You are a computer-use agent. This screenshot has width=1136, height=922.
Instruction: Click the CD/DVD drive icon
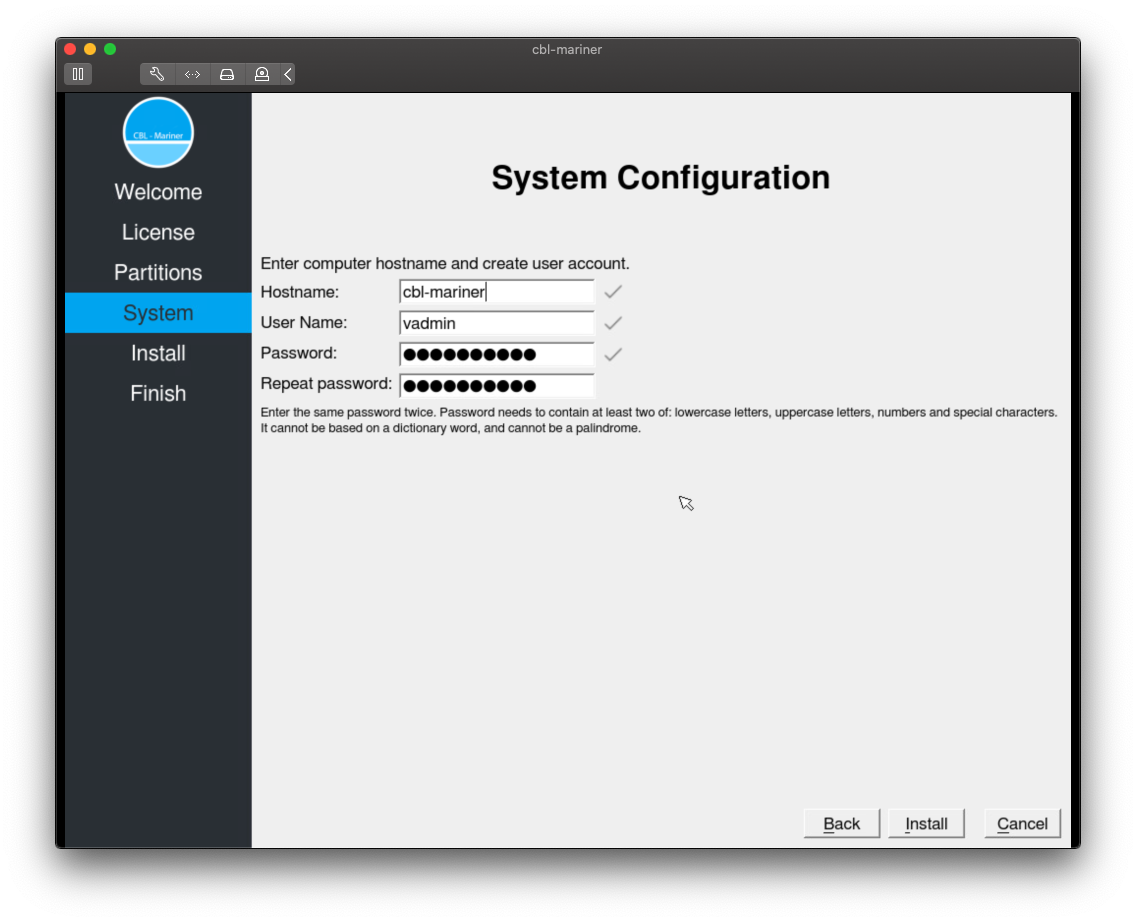pos(261,74)
